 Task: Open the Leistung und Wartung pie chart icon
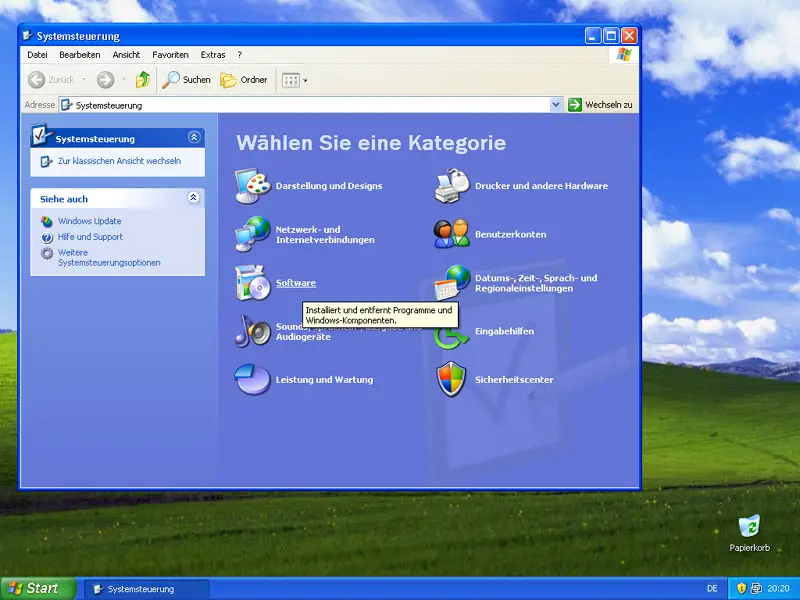click(x=253, y=380)
